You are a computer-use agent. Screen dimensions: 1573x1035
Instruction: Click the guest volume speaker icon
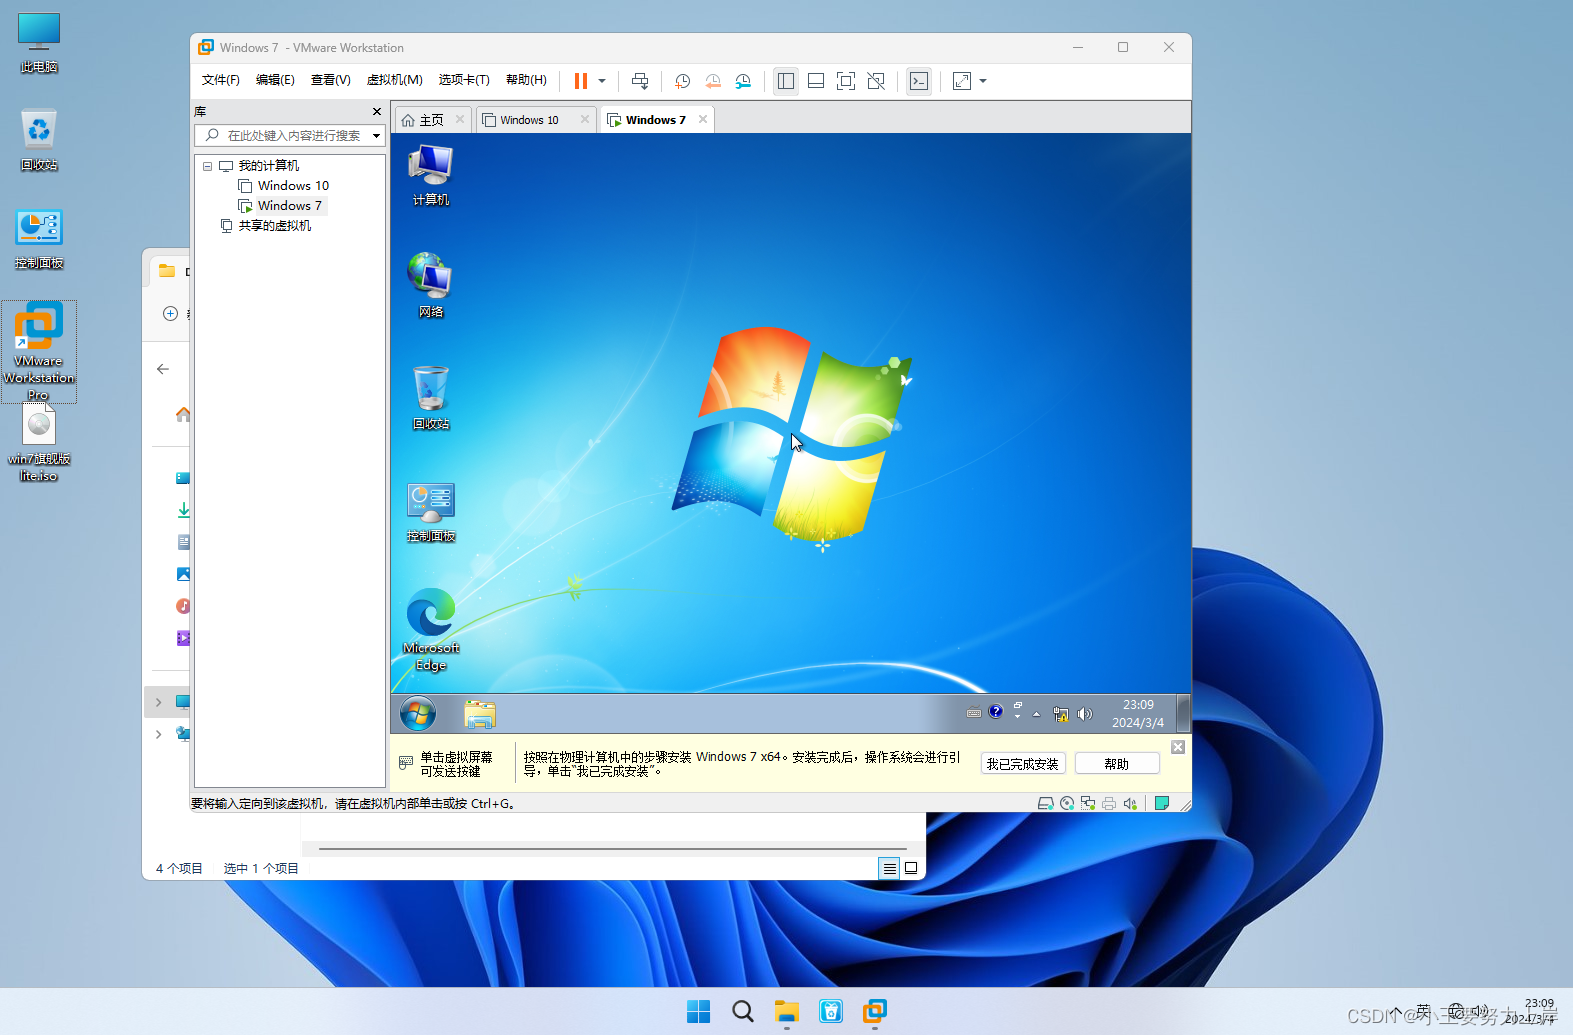coord(1085,714)
